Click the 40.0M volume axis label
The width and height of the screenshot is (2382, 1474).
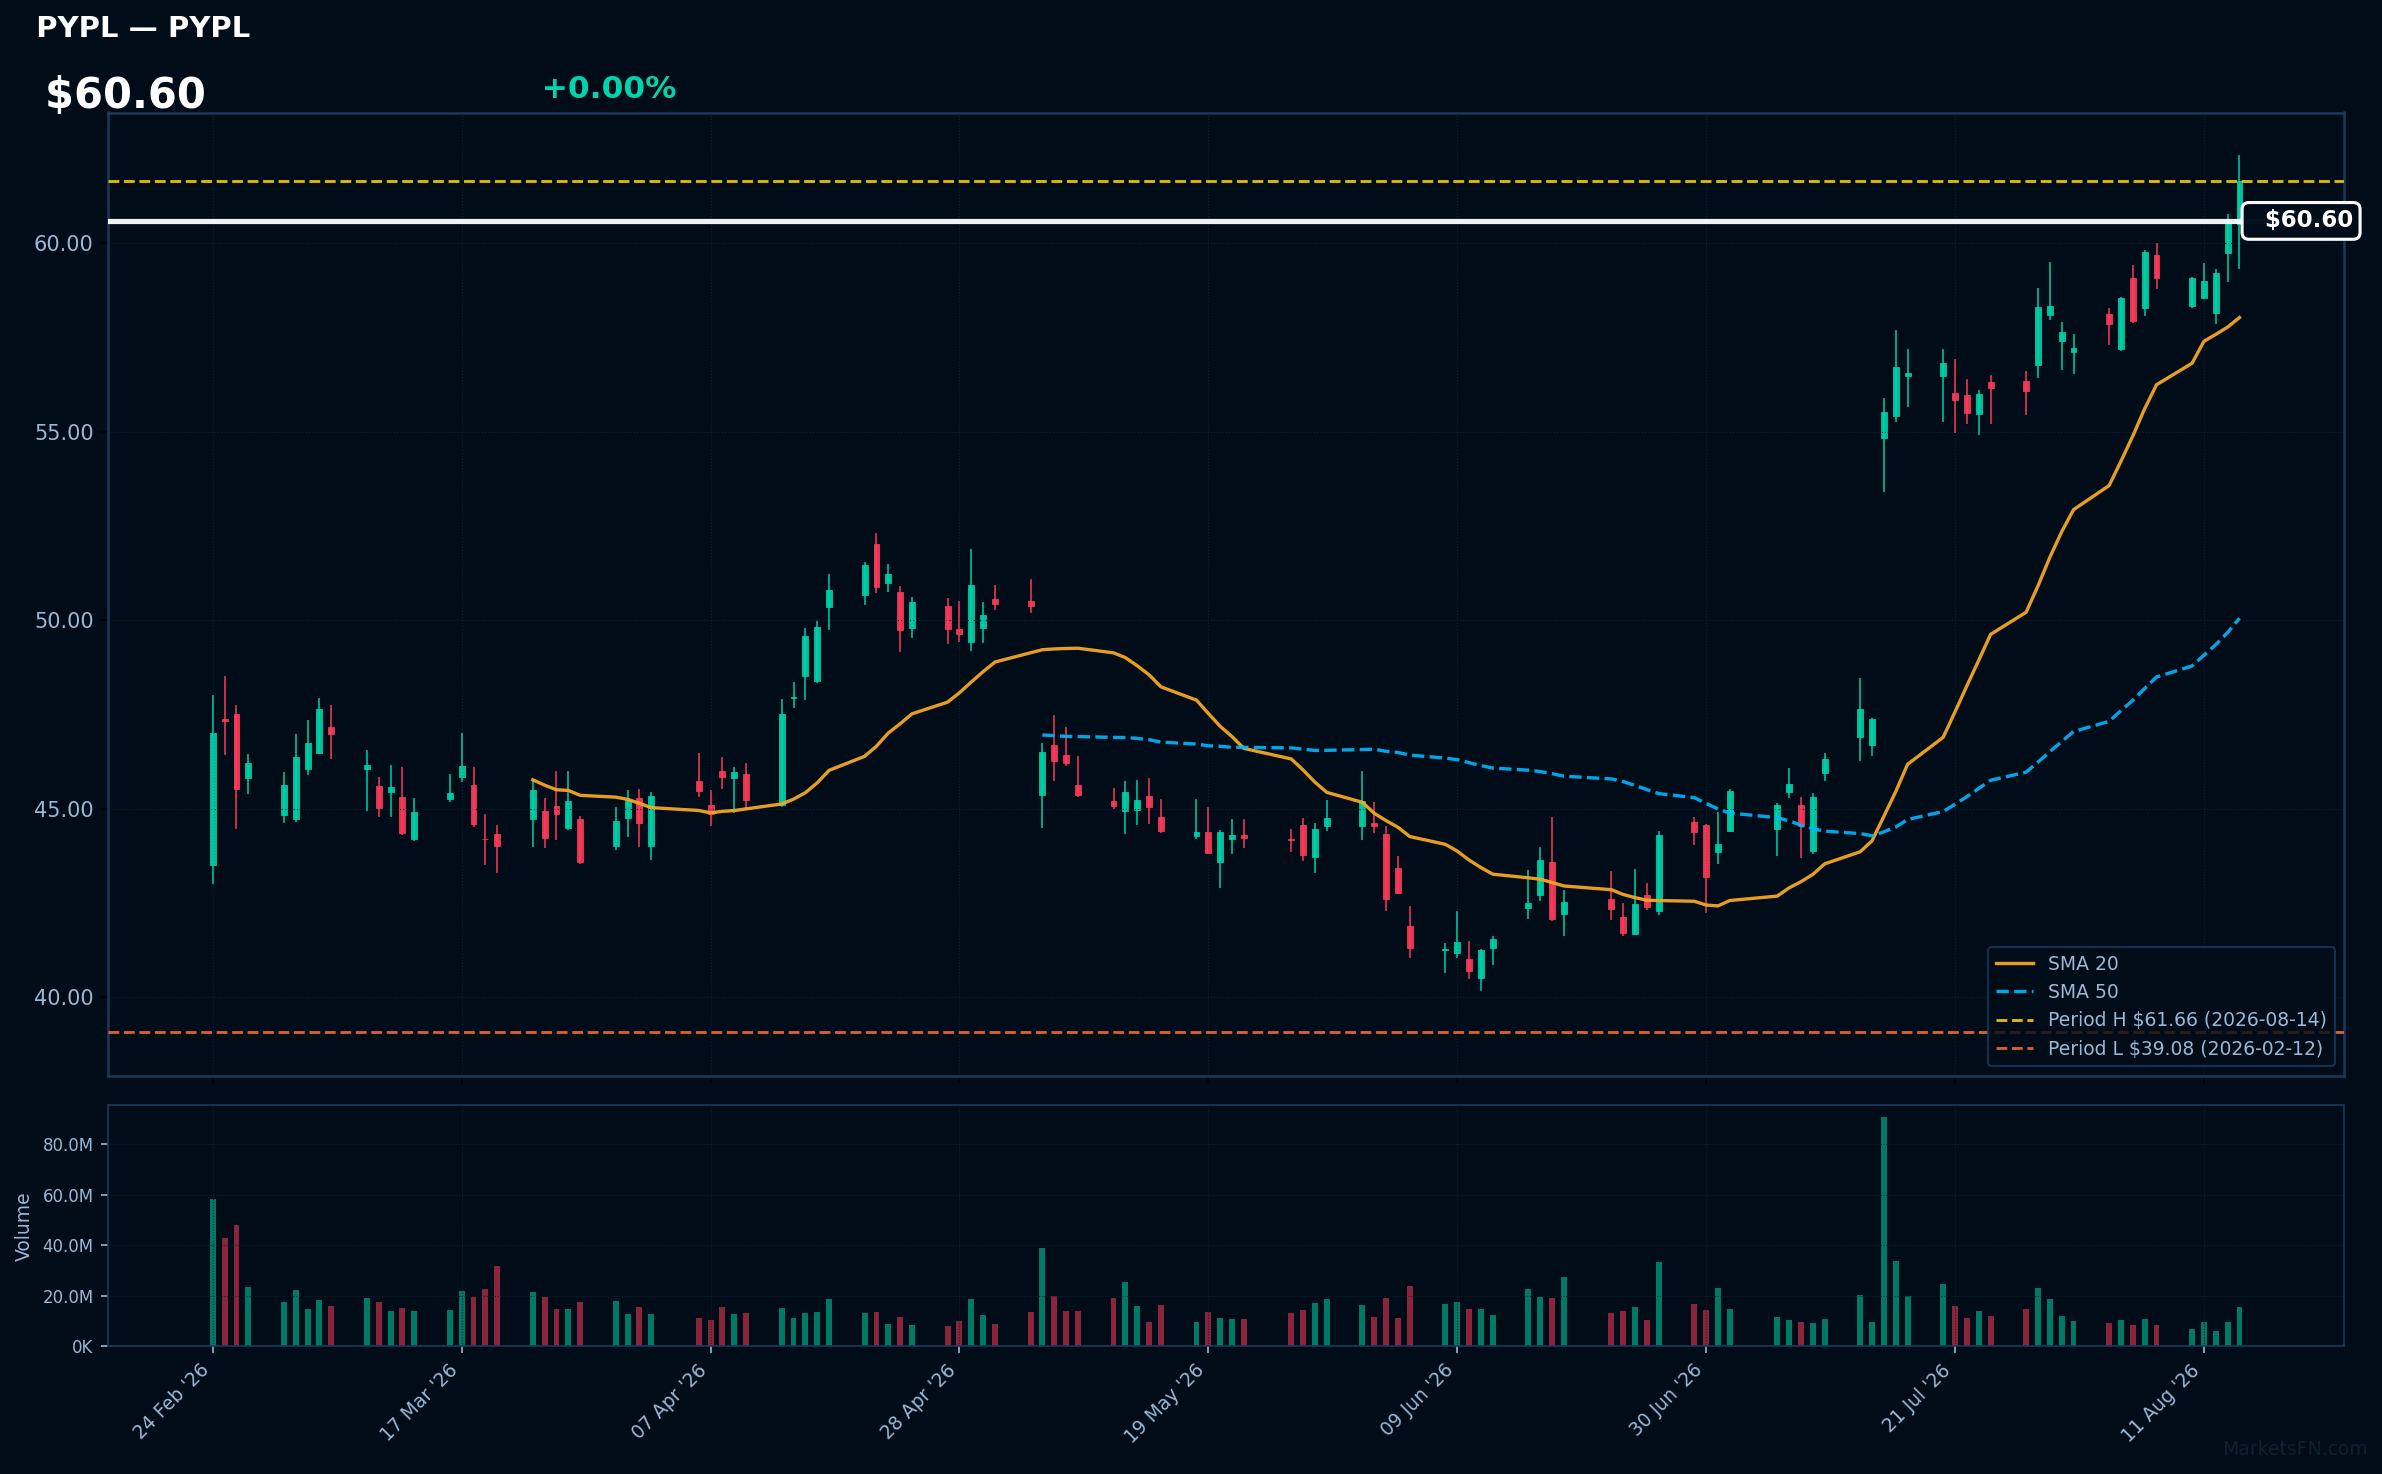(x=68, y=1246)
